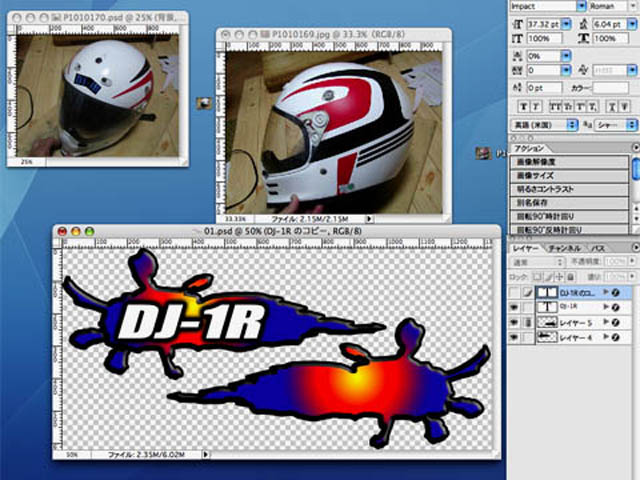Image resolution: width=640 pixels, height=480 pixels.
Task: Toggle link box of DJ-1R text layer
Action: [528, 307]
